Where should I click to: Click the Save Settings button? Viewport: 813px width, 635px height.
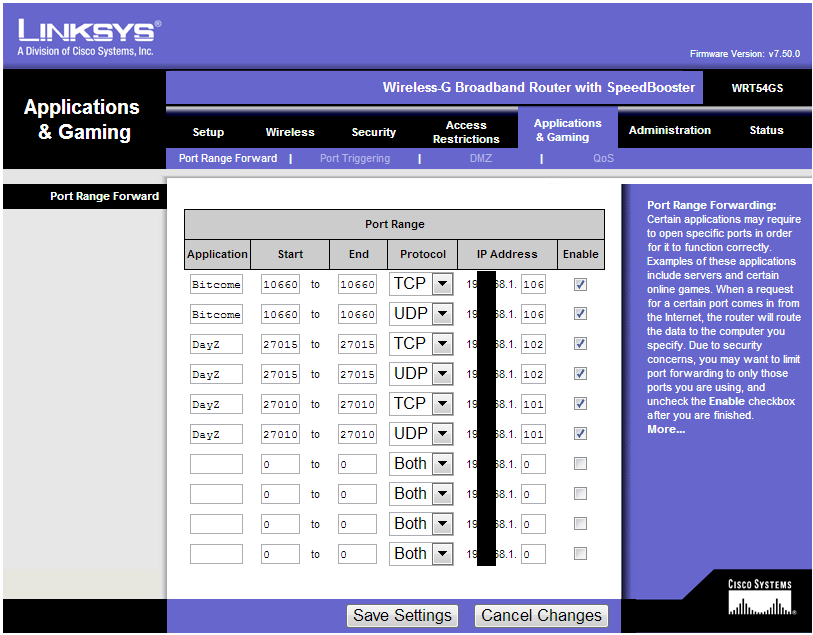click(402, 615)
